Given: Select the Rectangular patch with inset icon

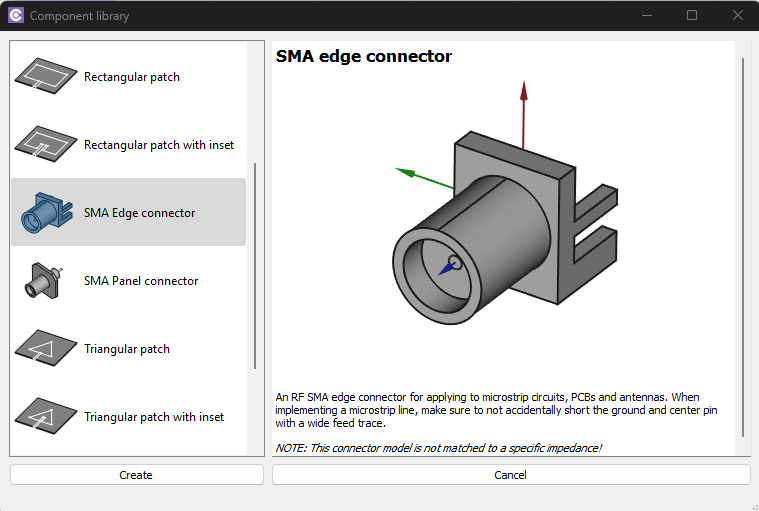Looking at the screenshot, I should click(46, 144).
